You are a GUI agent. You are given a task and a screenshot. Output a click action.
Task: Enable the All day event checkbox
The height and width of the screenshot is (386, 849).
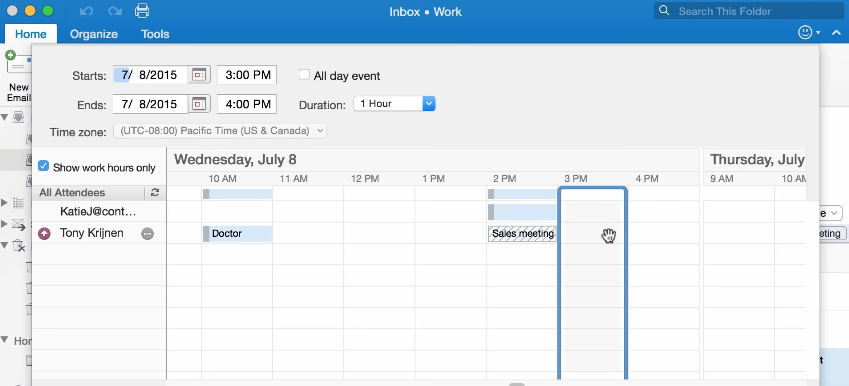point(304,75)
